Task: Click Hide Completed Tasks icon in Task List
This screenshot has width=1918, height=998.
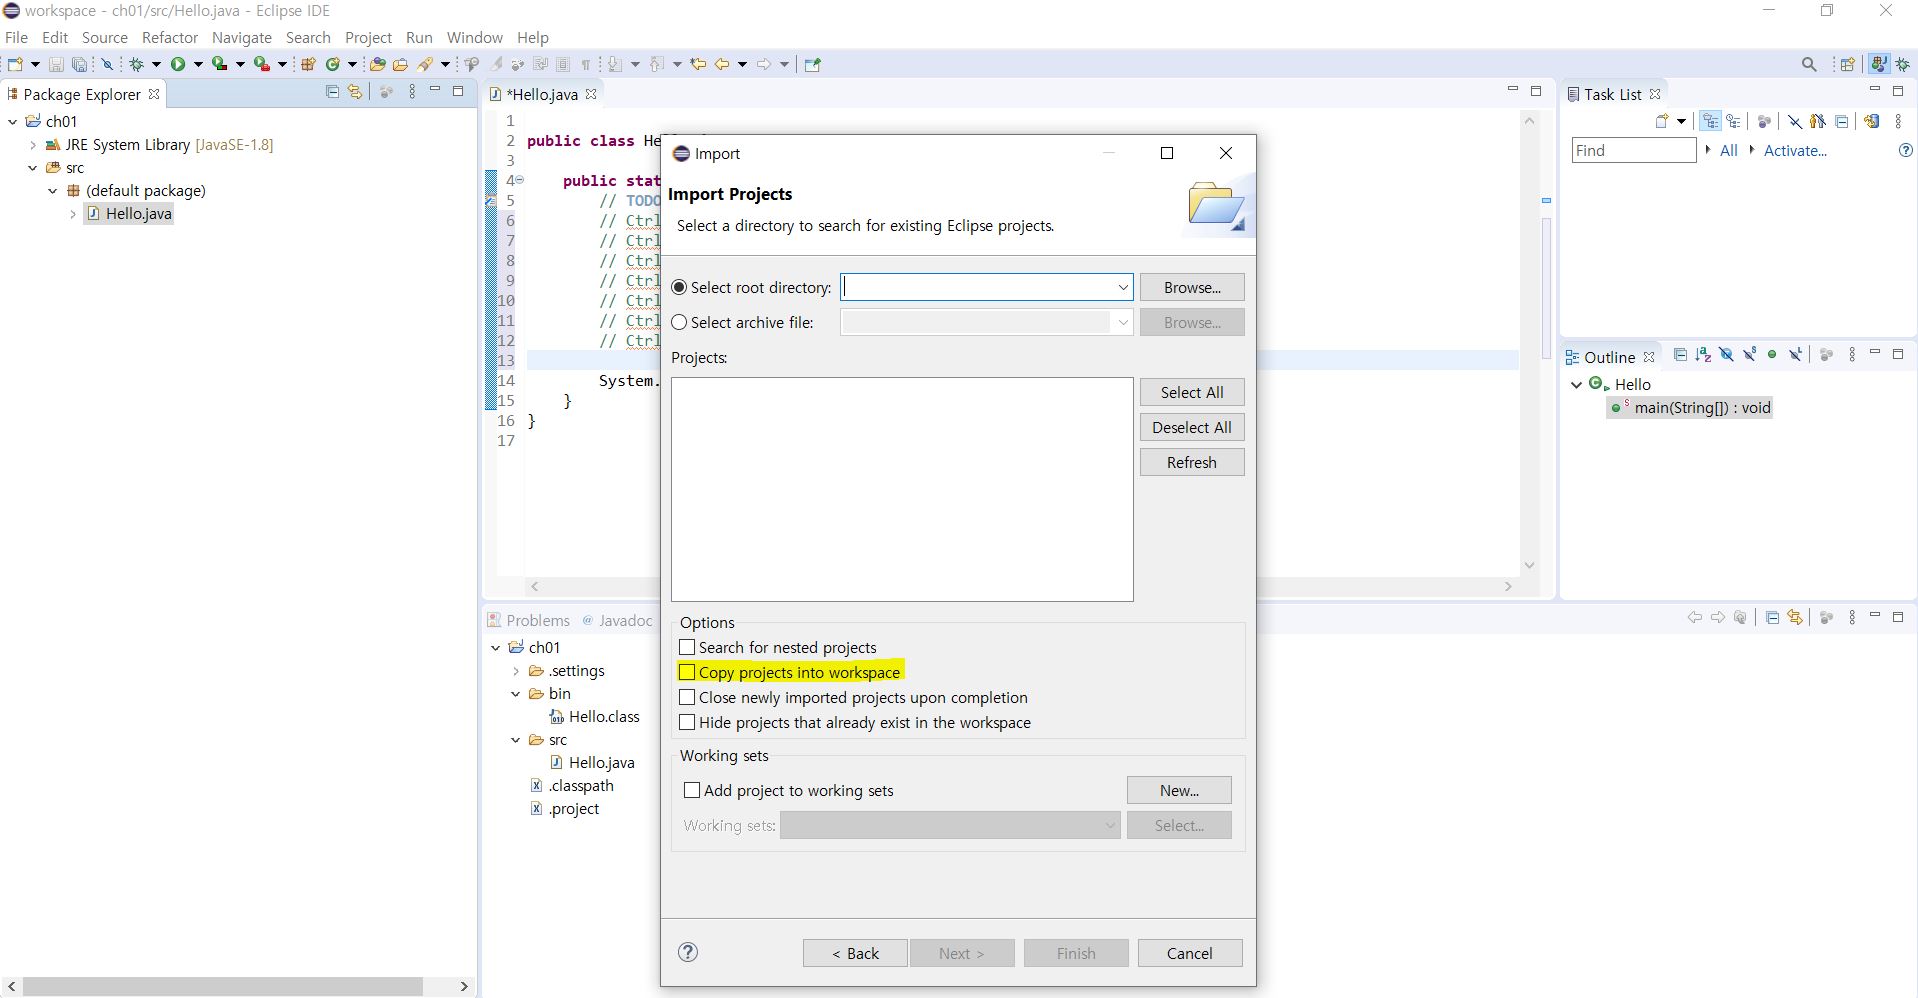Action: [1795, 121]
